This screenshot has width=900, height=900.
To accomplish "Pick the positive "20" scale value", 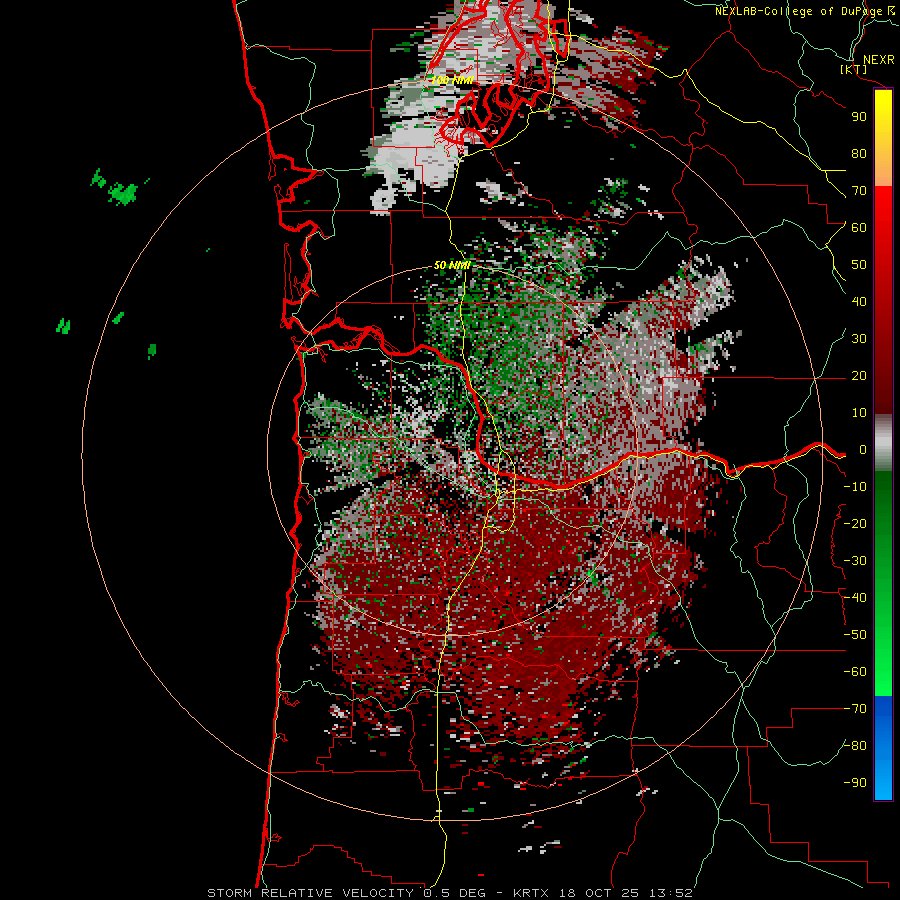I will click(x=859, y=375).
